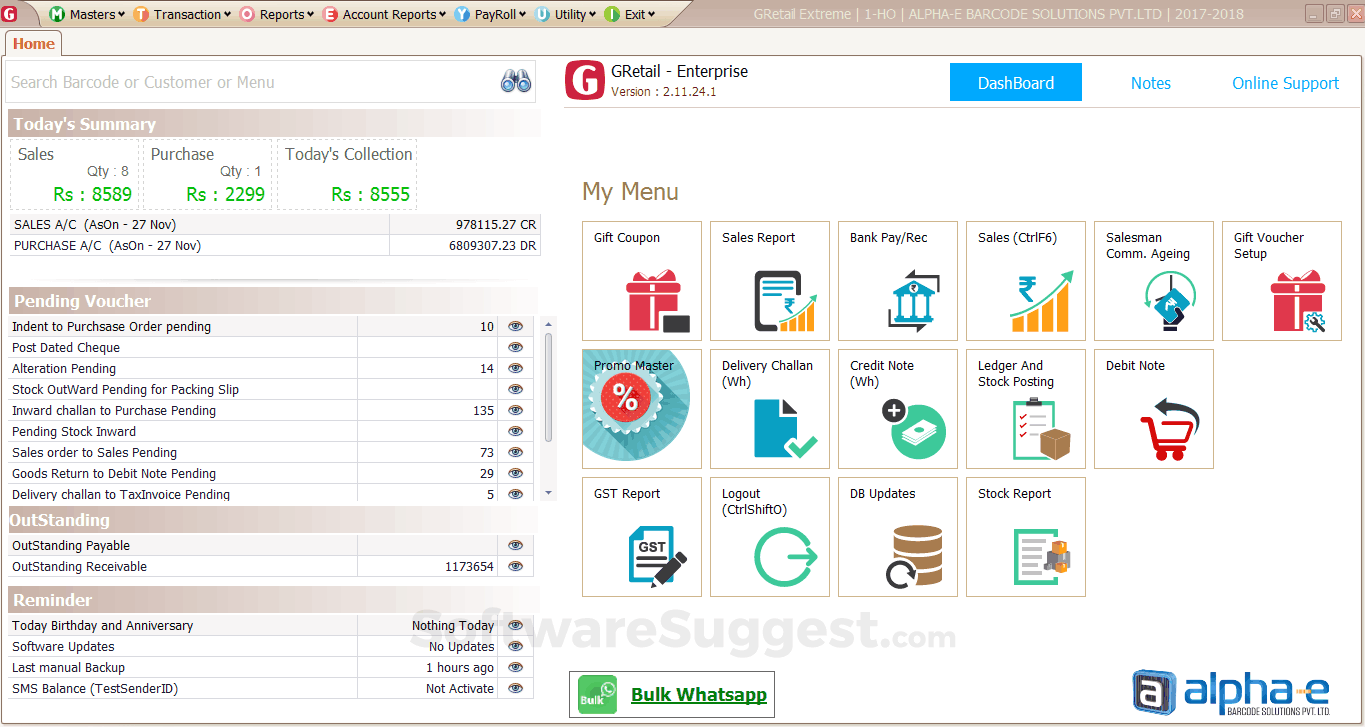Expand the Exit menu dropdown

[x=631, y=14]
